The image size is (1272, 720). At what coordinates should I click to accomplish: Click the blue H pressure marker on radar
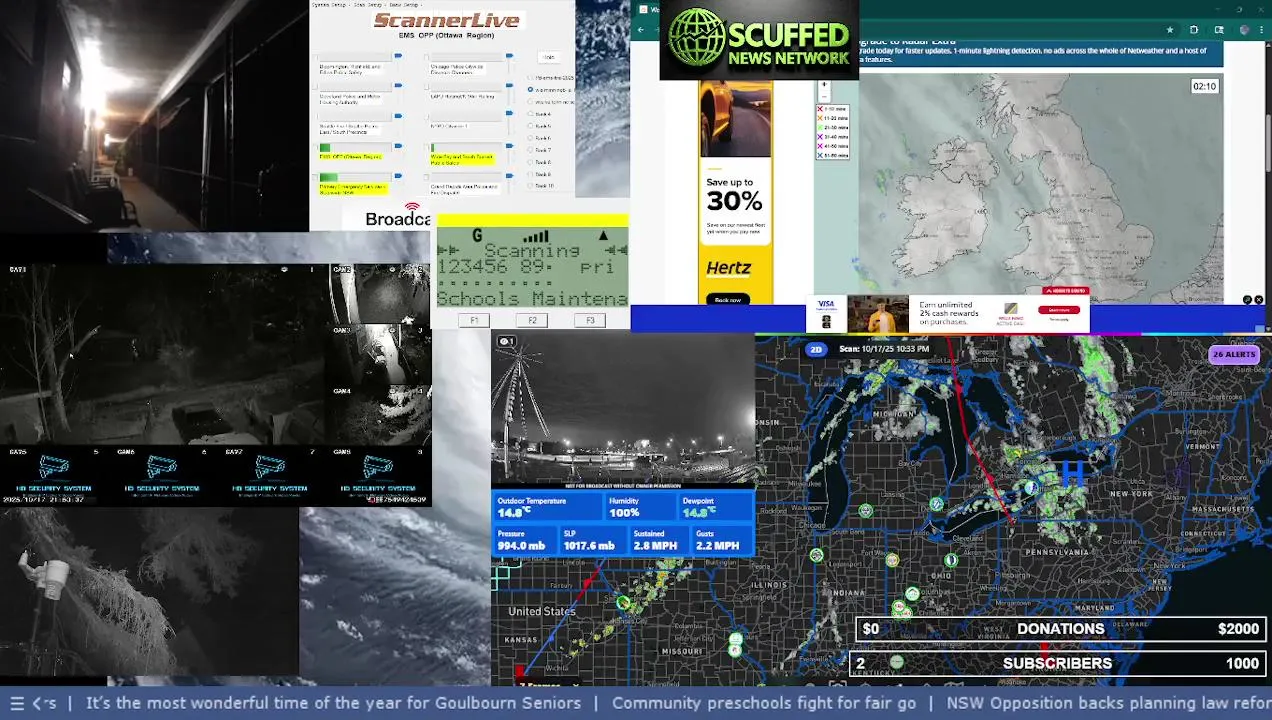1073,472
